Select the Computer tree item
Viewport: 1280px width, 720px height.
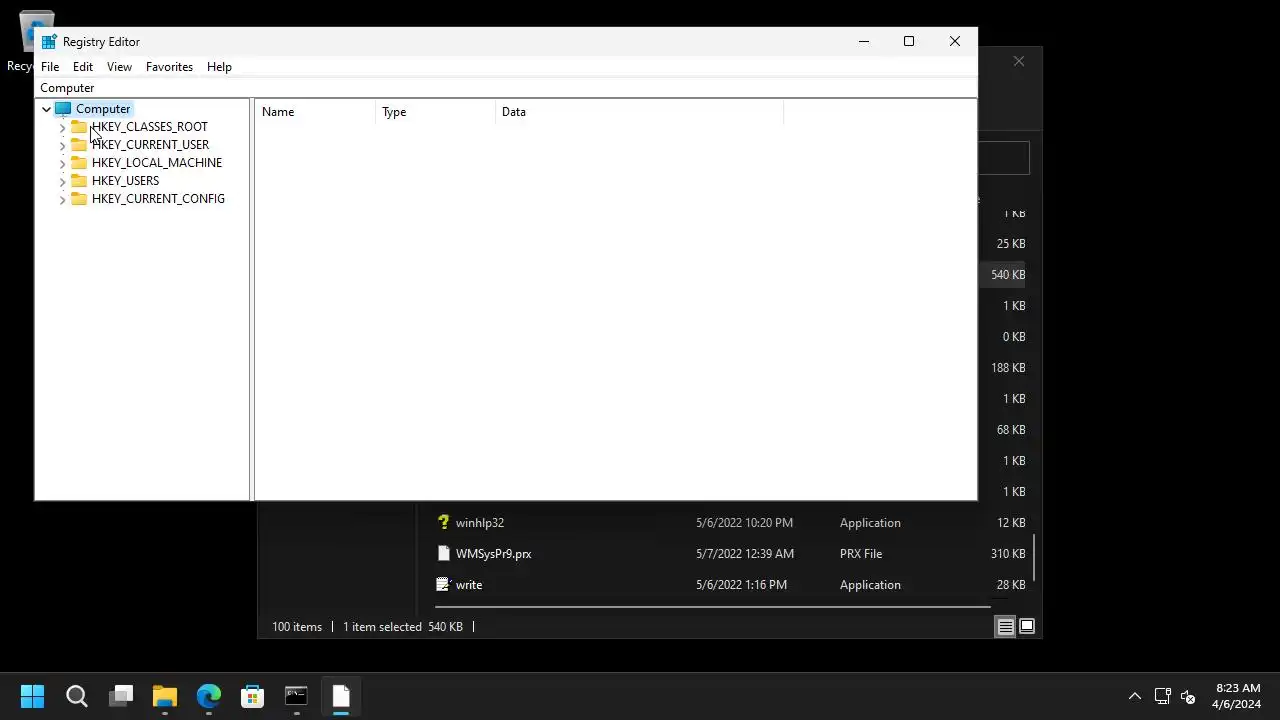tap(103, 109)
